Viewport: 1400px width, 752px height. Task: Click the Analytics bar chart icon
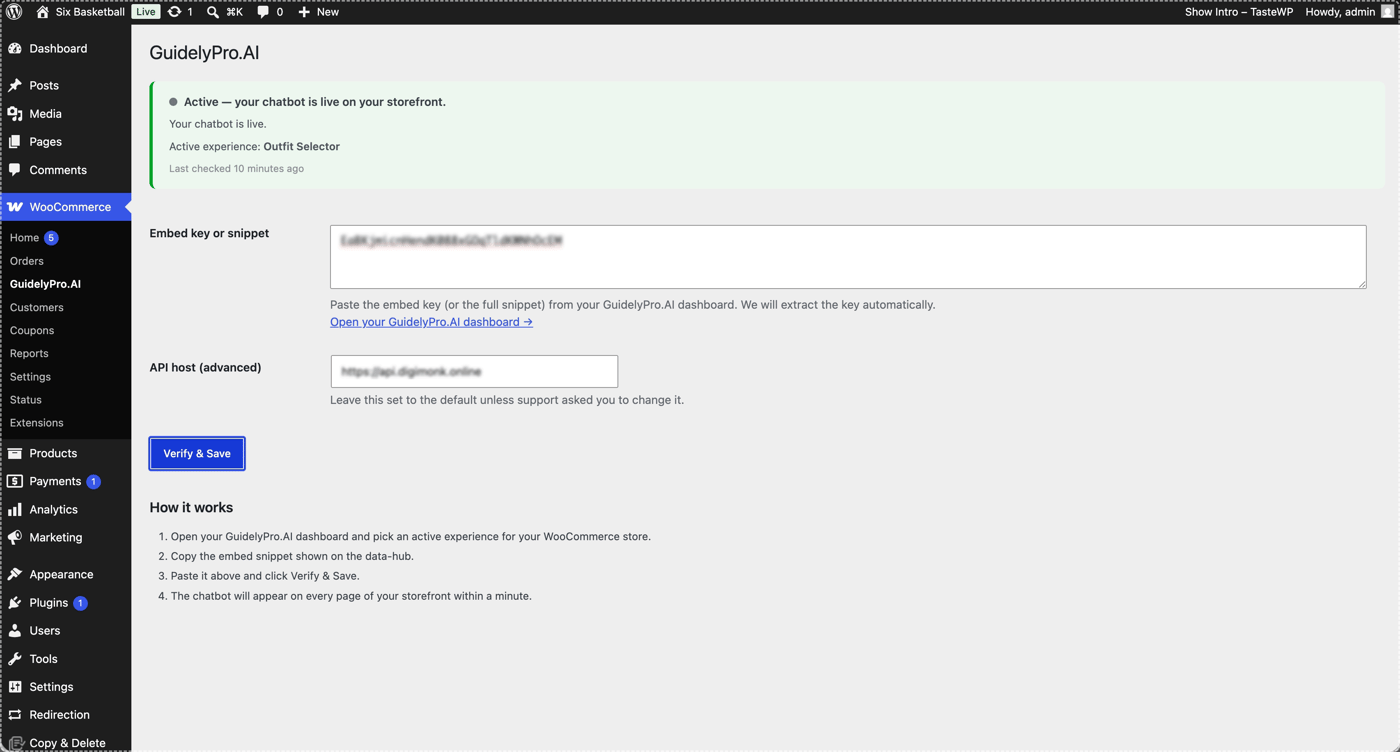click(x=15, y=509)
